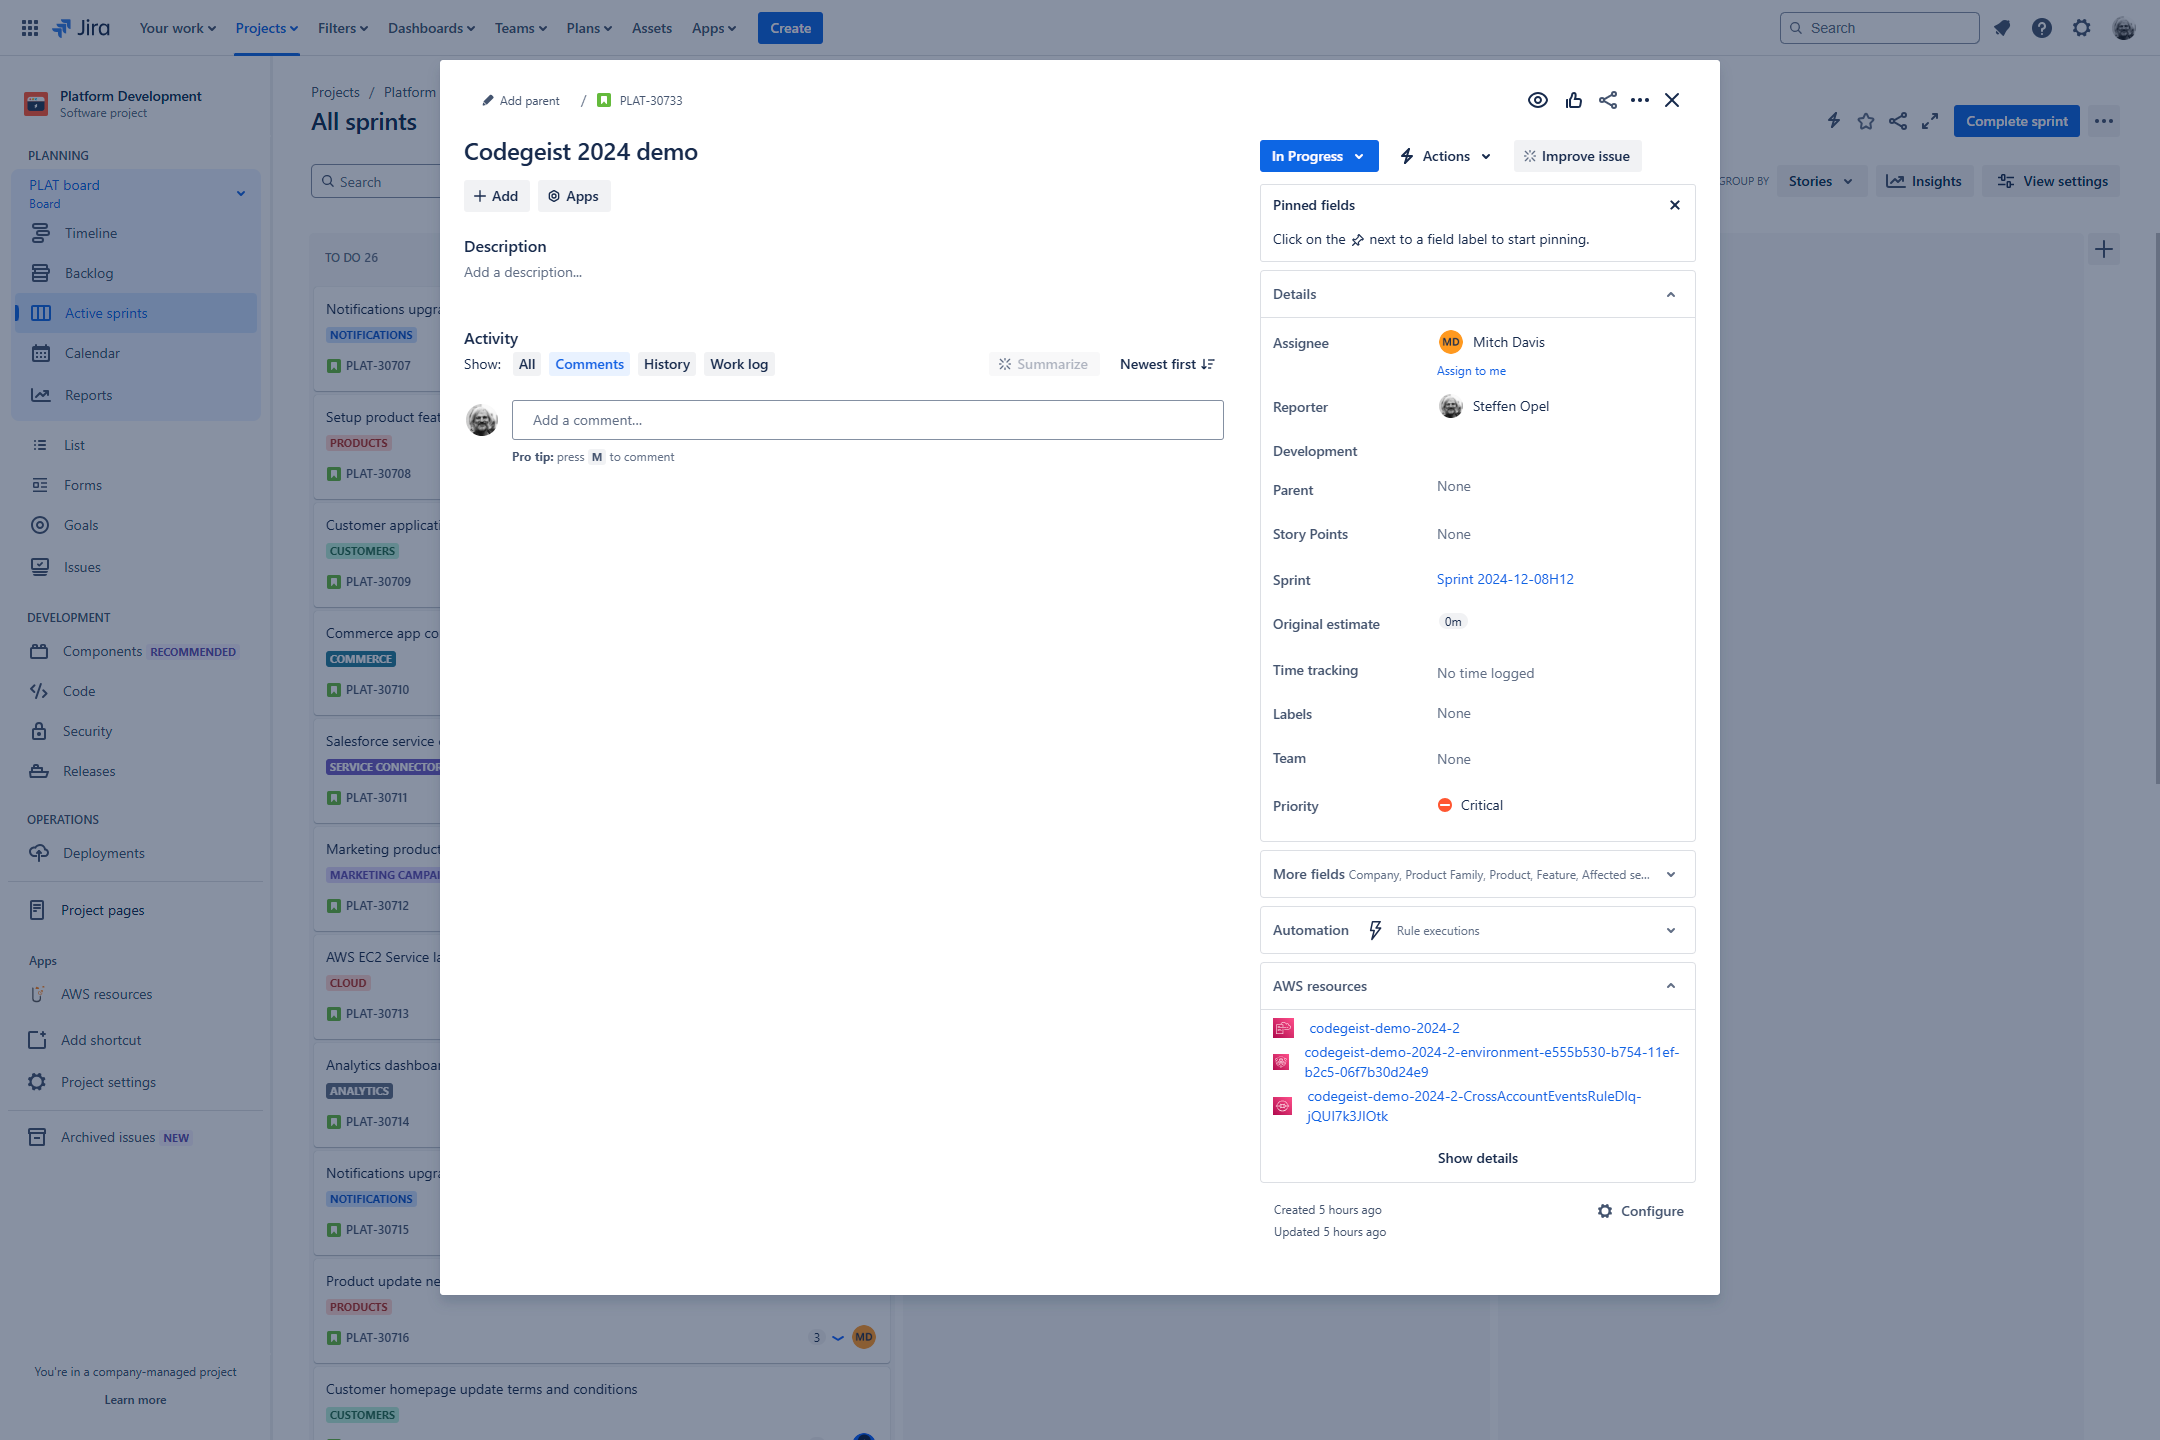Expand the More fields section

coord(1671,875)
